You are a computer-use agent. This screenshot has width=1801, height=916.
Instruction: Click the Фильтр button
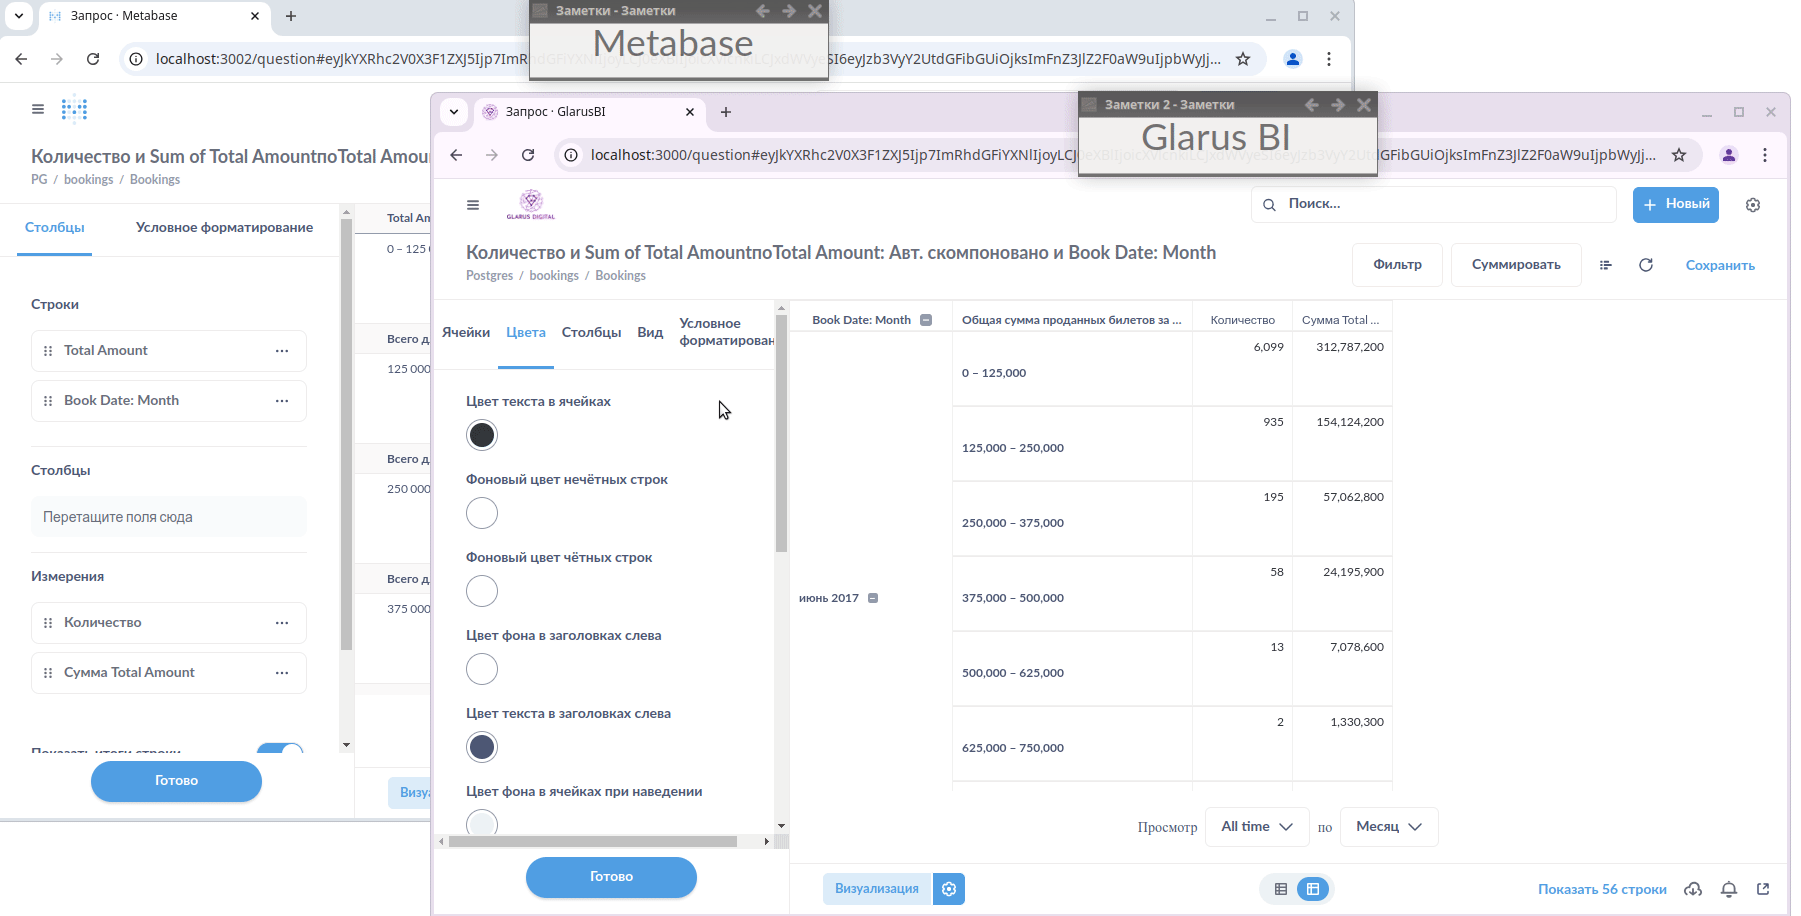tap(1397, 265)
